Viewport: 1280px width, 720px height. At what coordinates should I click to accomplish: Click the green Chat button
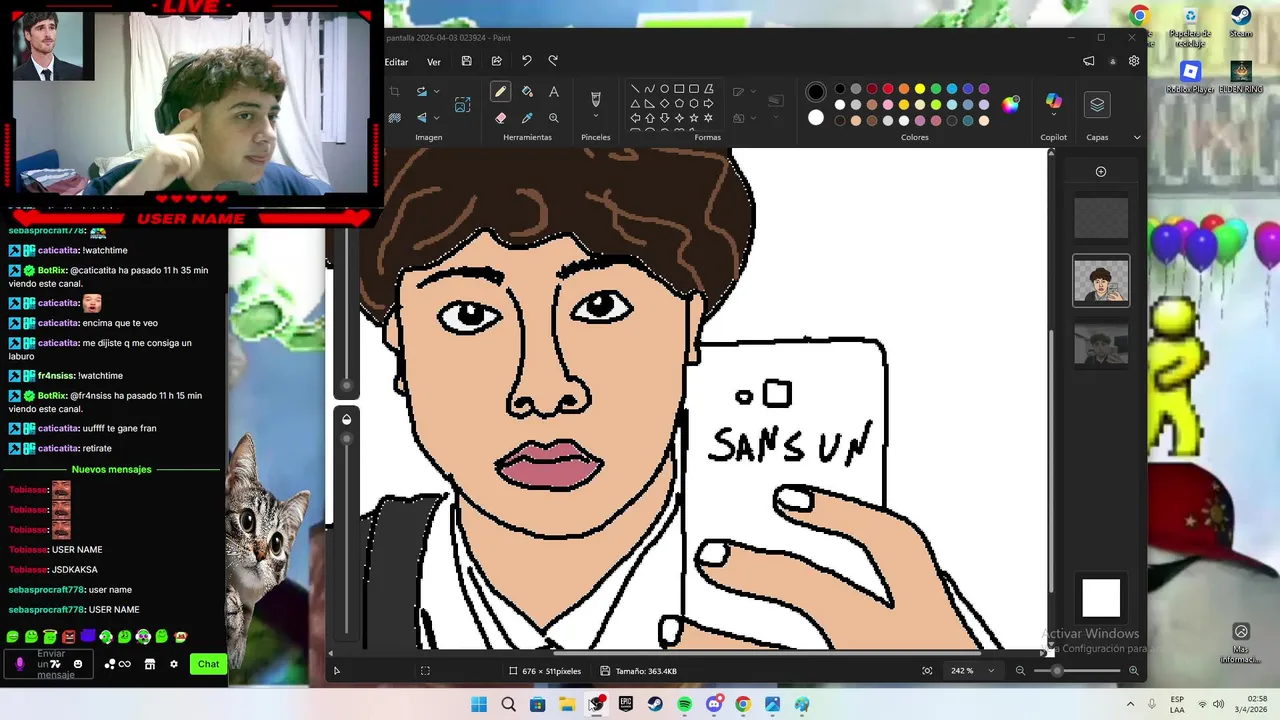208,664
